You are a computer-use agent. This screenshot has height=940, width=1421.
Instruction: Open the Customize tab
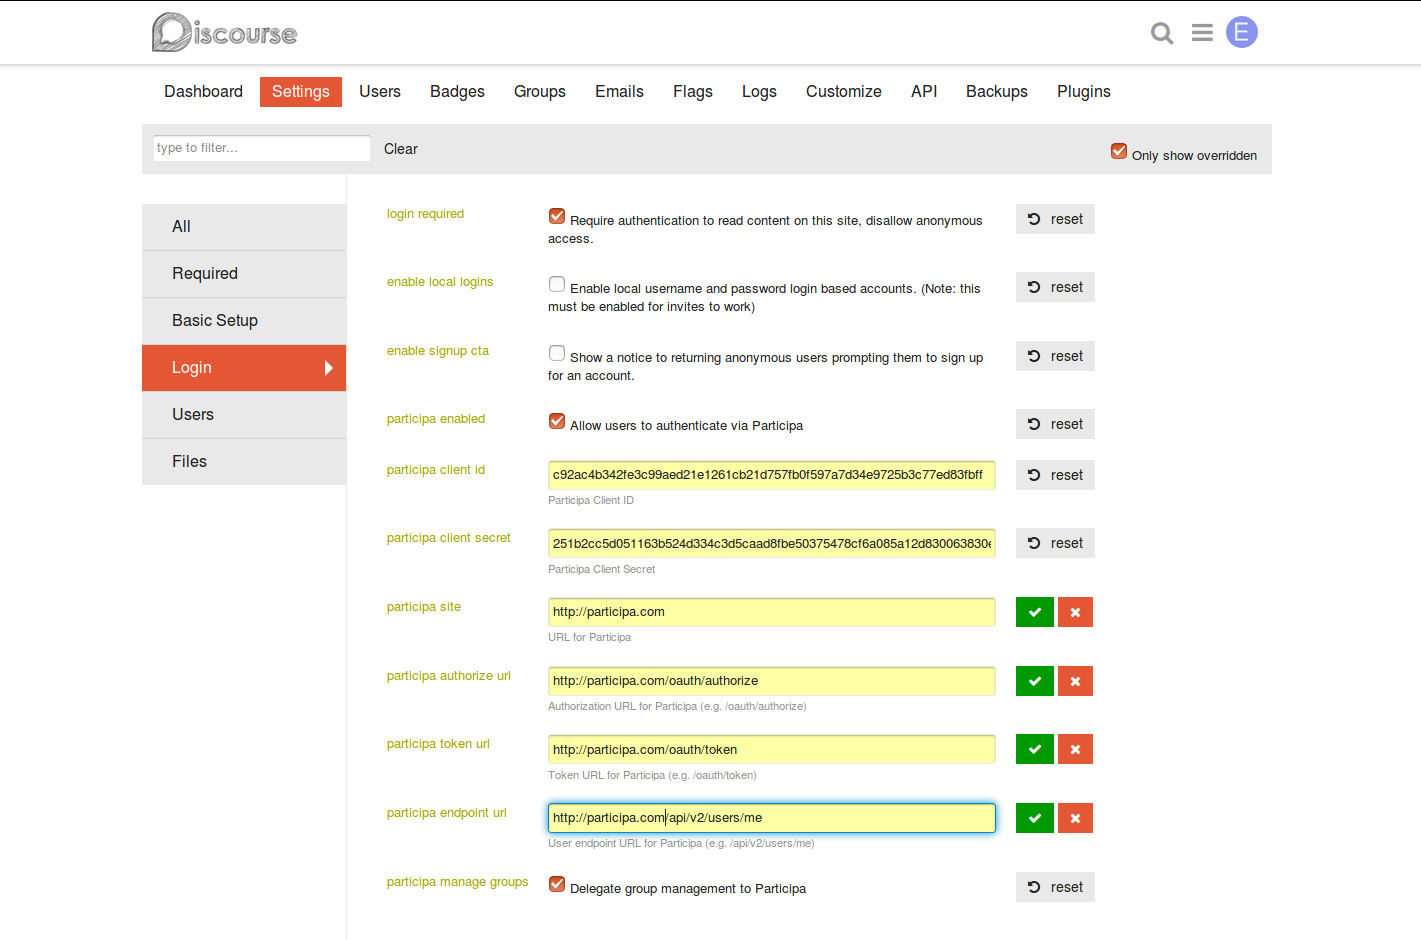(x=844, y=91)
